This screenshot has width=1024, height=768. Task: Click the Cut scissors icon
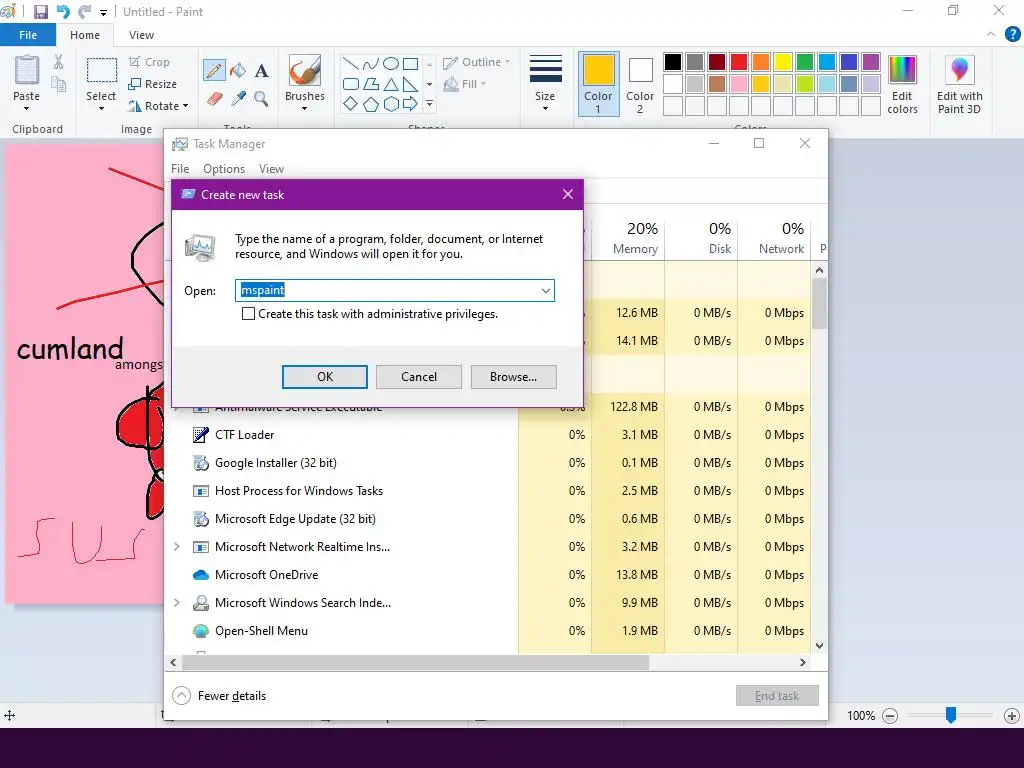(x=59, y=62)
